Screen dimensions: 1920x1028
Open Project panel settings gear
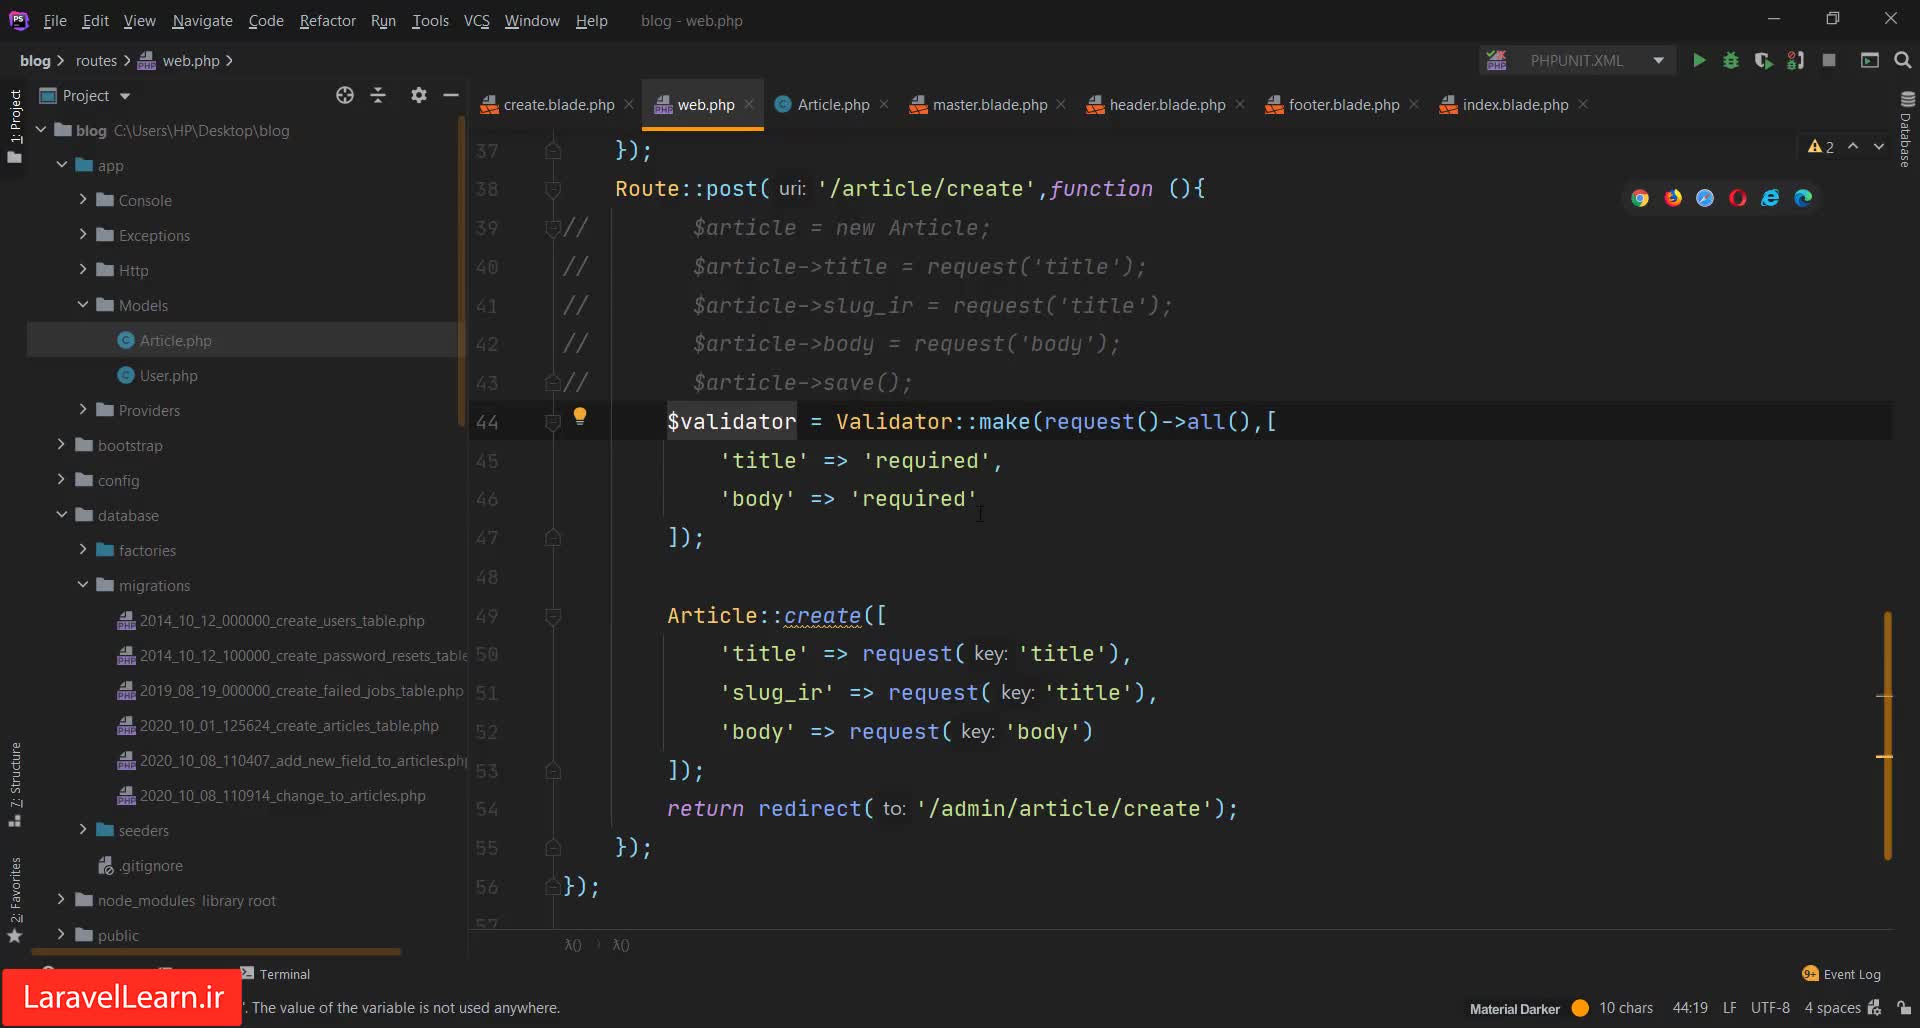pos(418,96)
